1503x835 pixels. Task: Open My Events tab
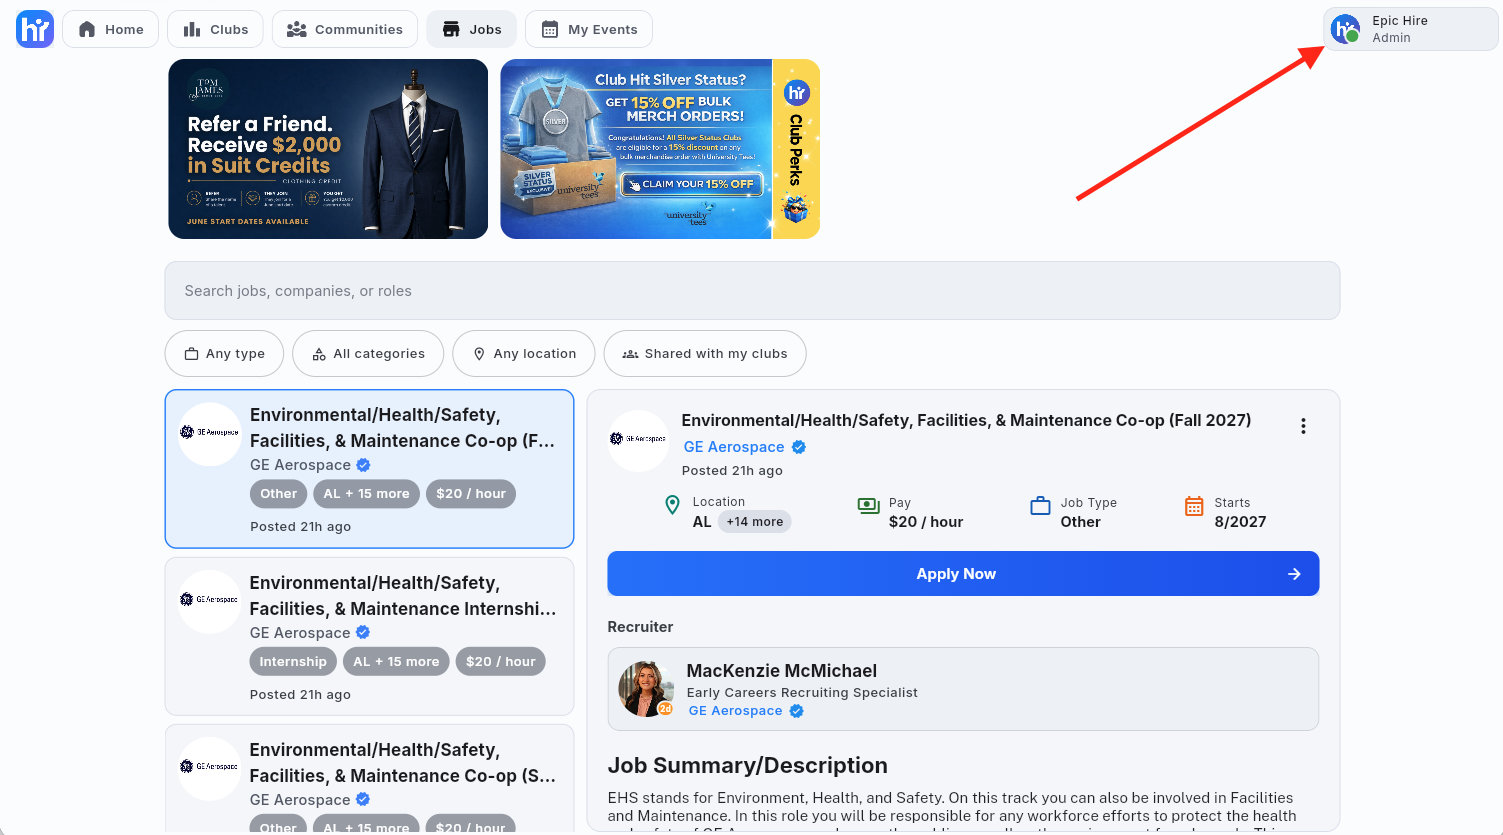tap(589, 29)
